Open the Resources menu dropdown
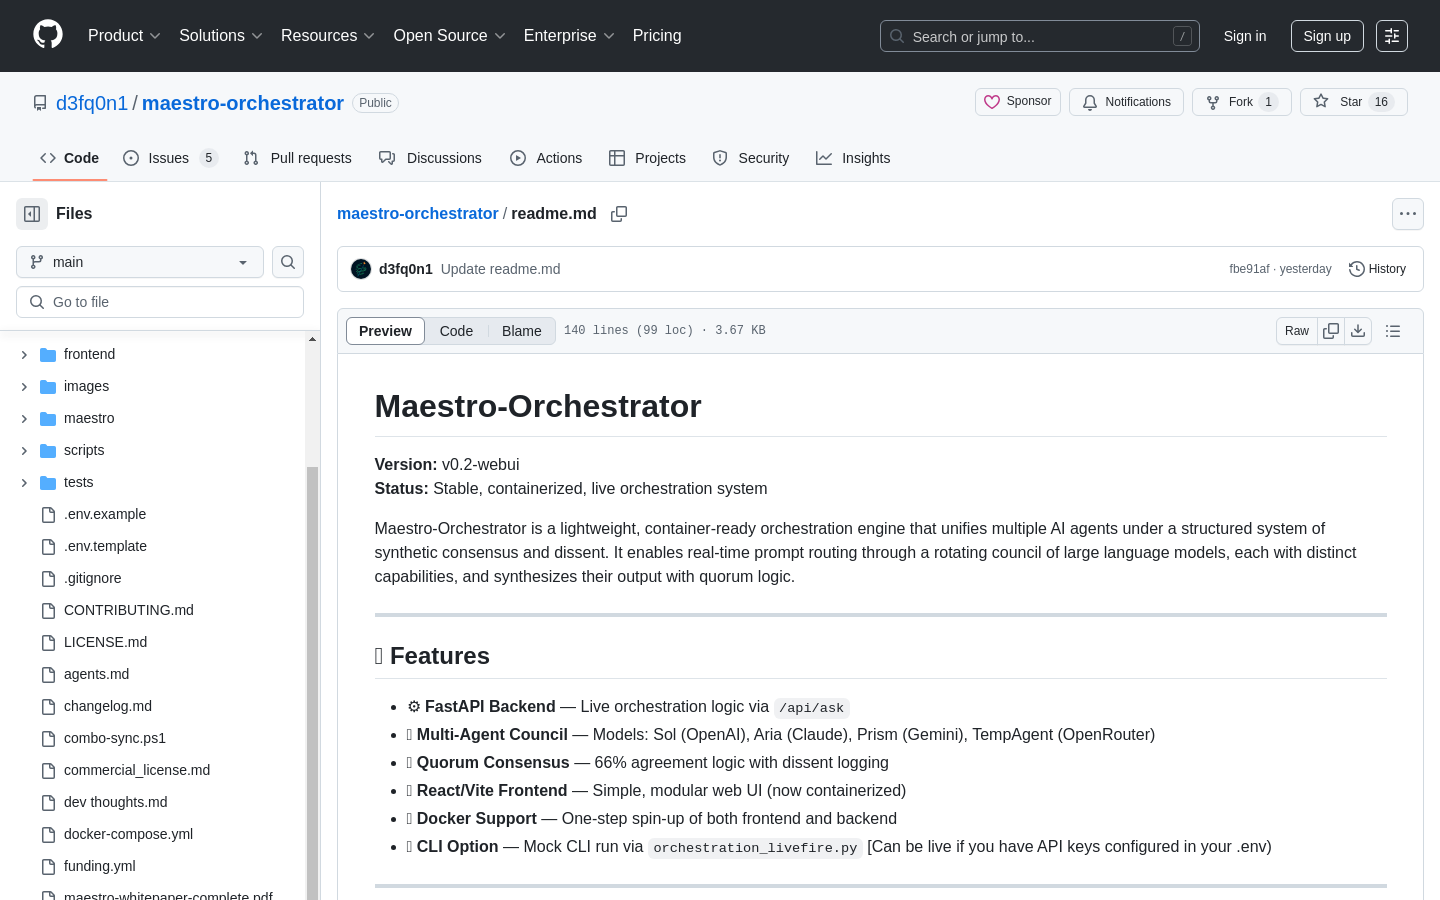 point(328,36)
